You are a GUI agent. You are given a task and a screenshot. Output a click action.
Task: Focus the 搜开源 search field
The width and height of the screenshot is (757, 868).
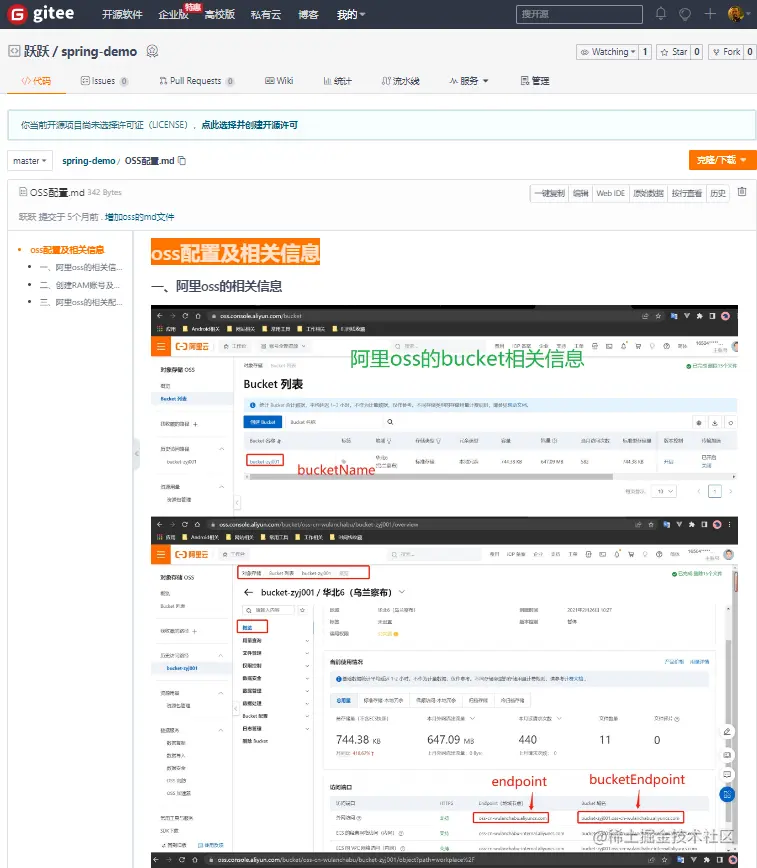coord(579,14)
